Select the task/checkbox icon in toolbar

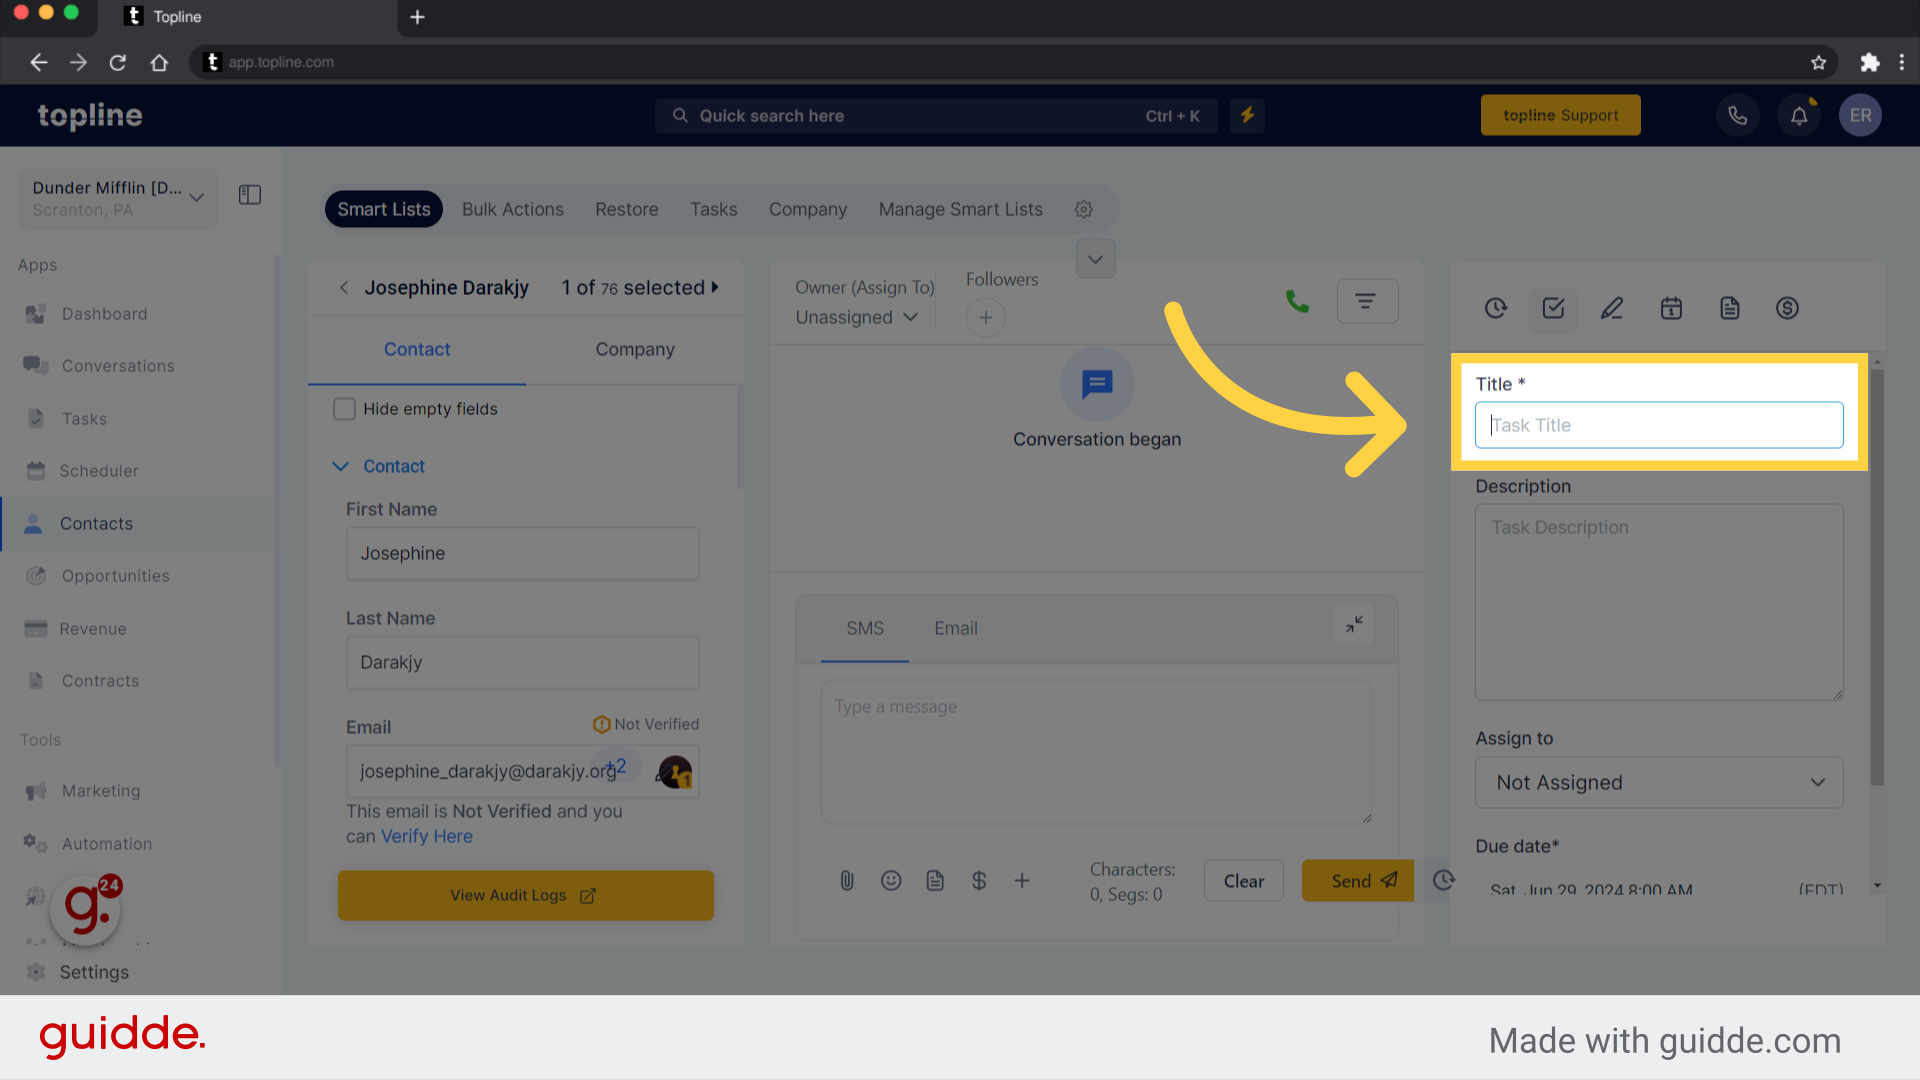click(1552, 307)
